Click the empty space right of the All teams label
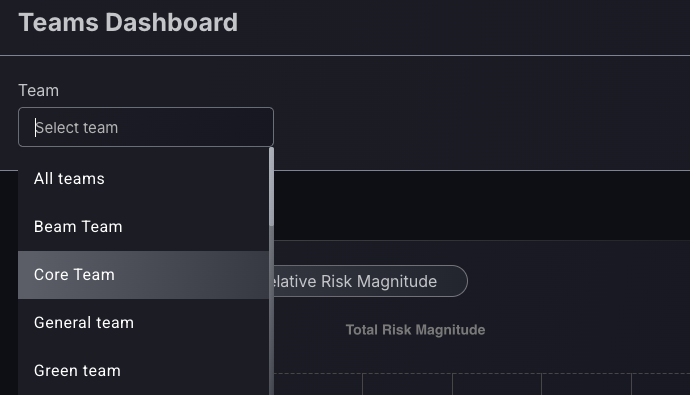This screenshot has width=690, height=395. [186, 179]
